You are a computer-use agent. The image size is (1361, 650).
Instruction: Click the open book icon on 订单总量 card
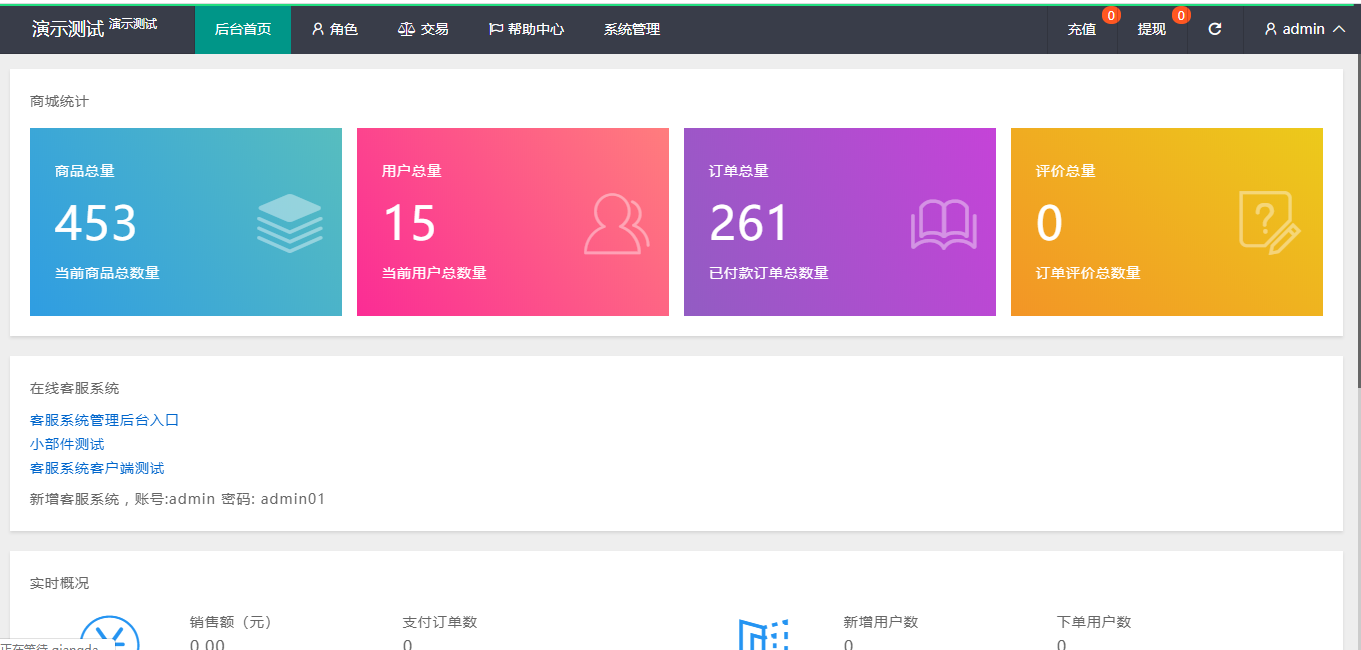(x=942, y=223)
